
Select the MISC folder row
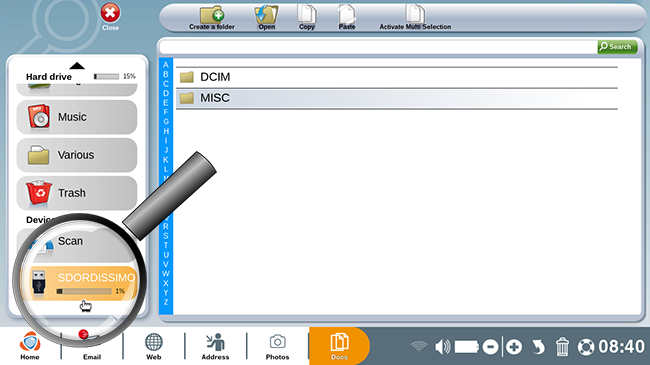(397, 98)
